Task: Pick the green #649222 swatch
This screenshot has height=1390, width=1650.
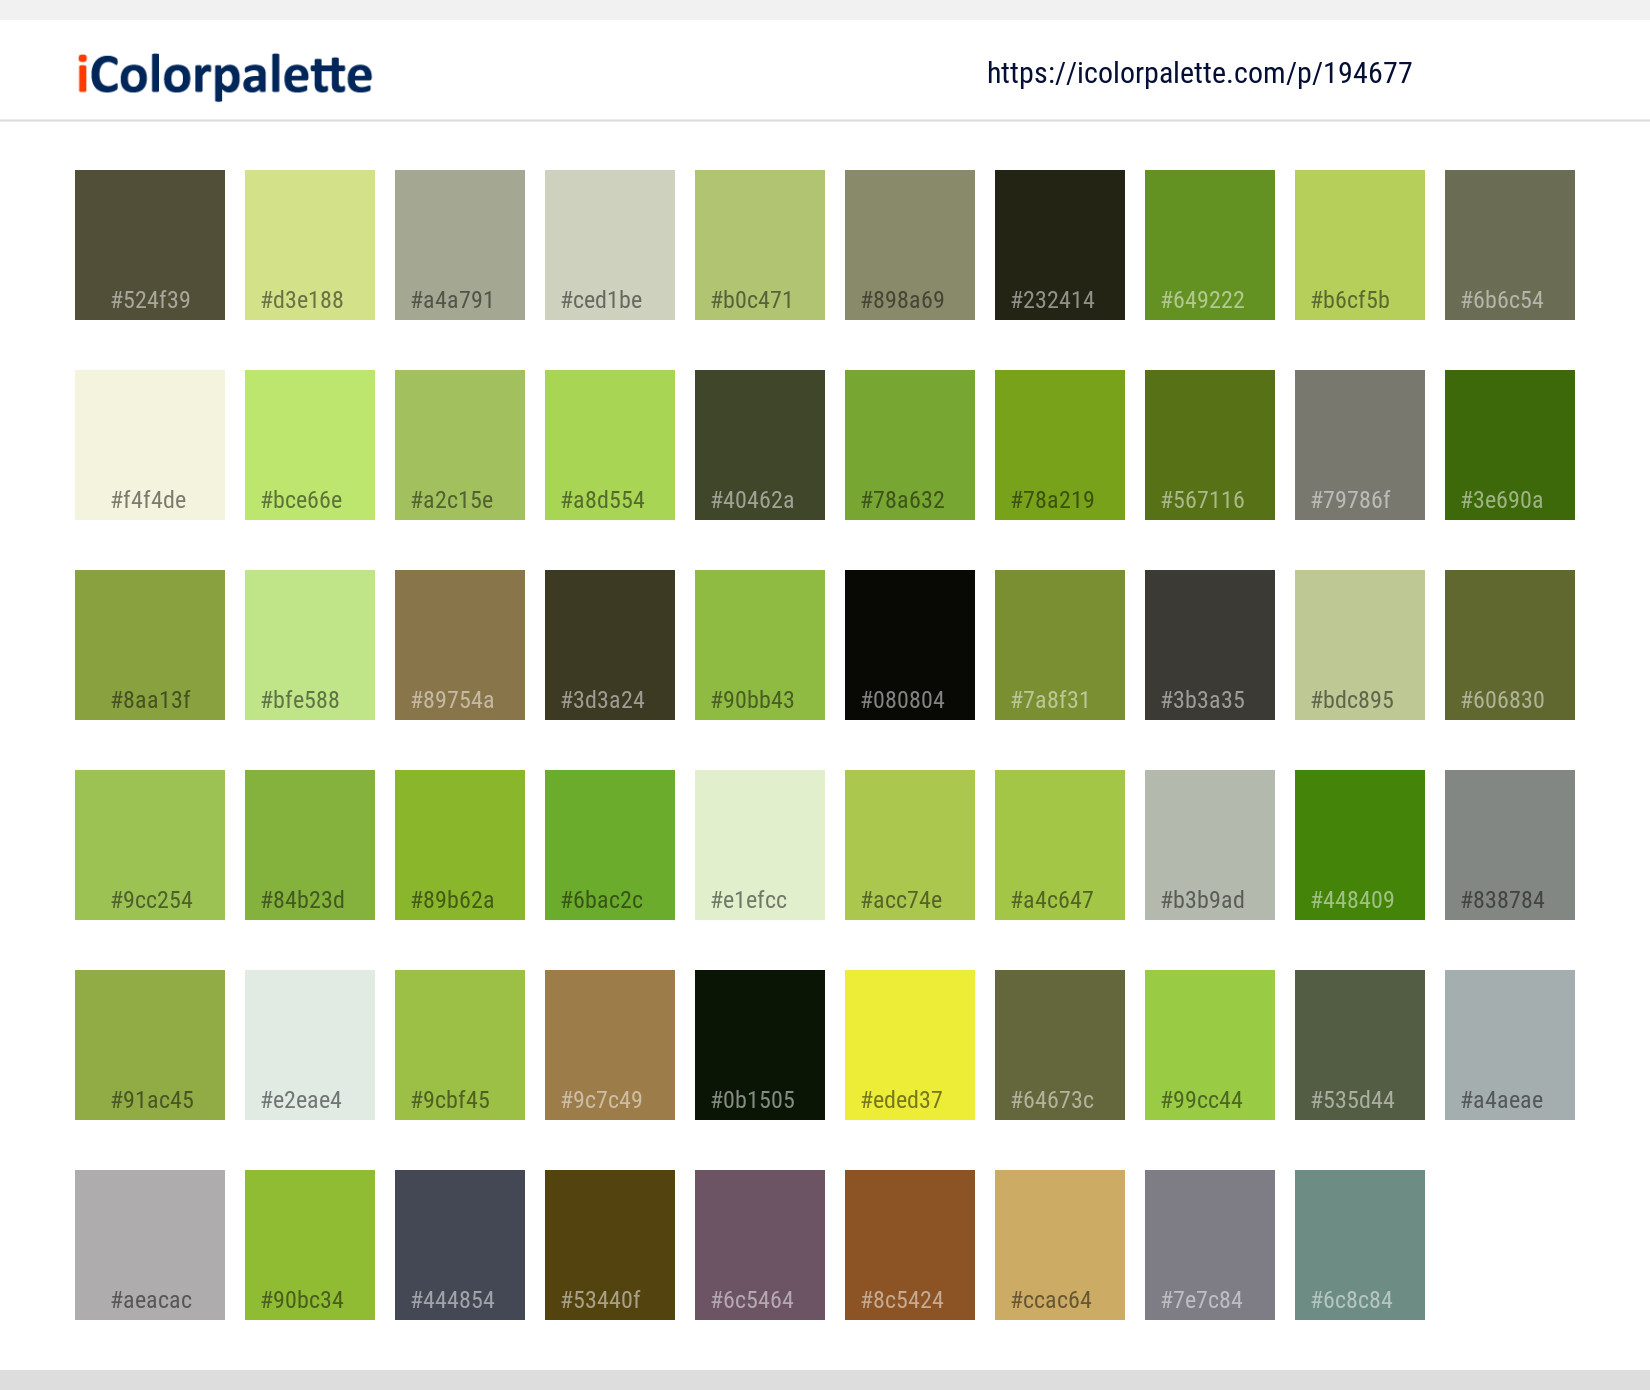Action: [1210, 245]
